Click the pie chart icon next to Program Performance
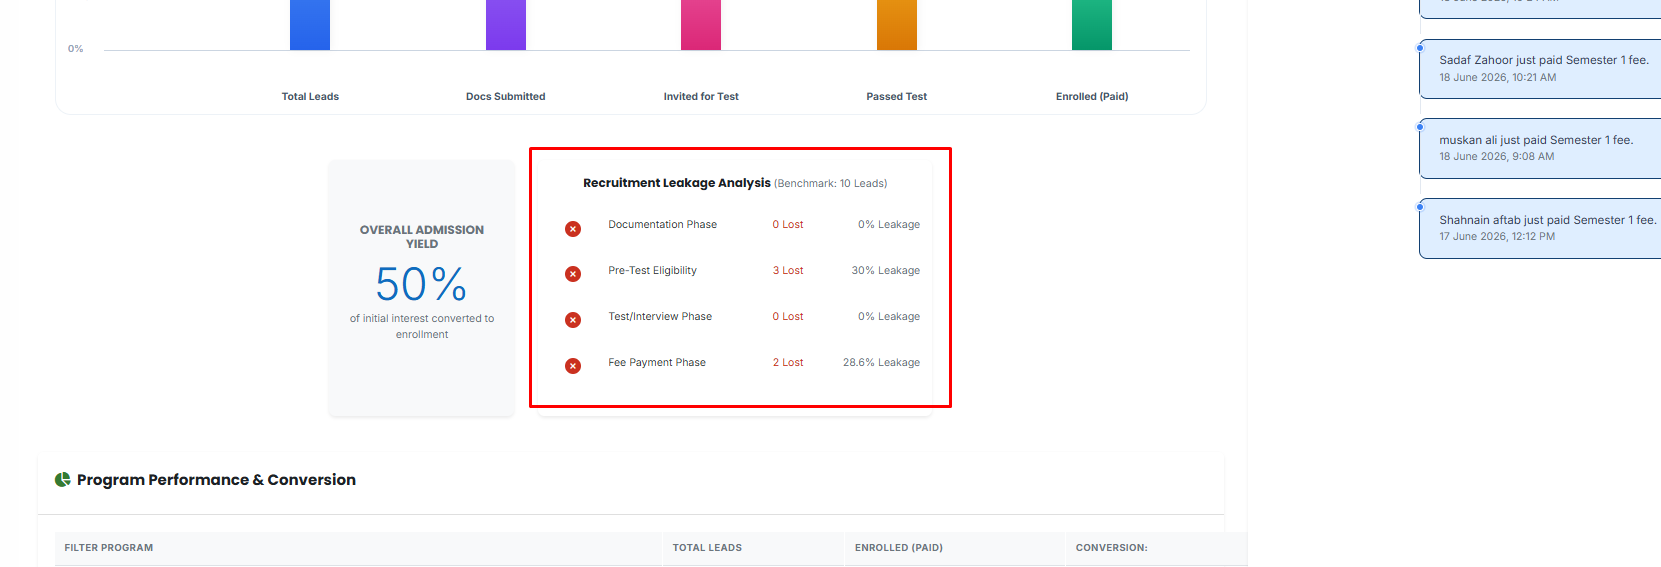This screenshot has height=567, width=1661. tap(63, 480)
